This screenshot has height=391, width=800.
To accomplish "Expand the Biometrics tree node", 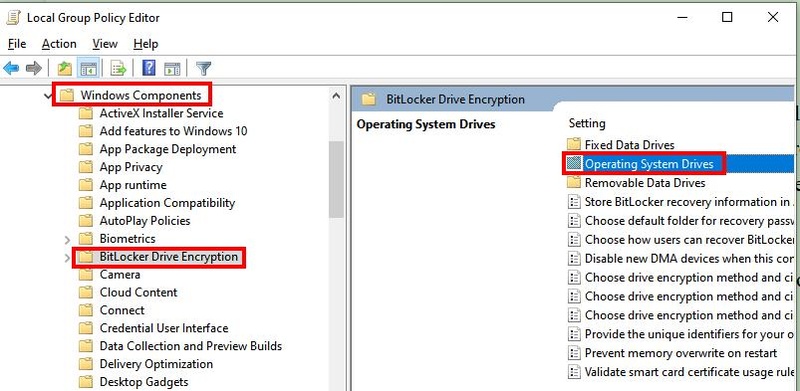I will coord(67,239).
